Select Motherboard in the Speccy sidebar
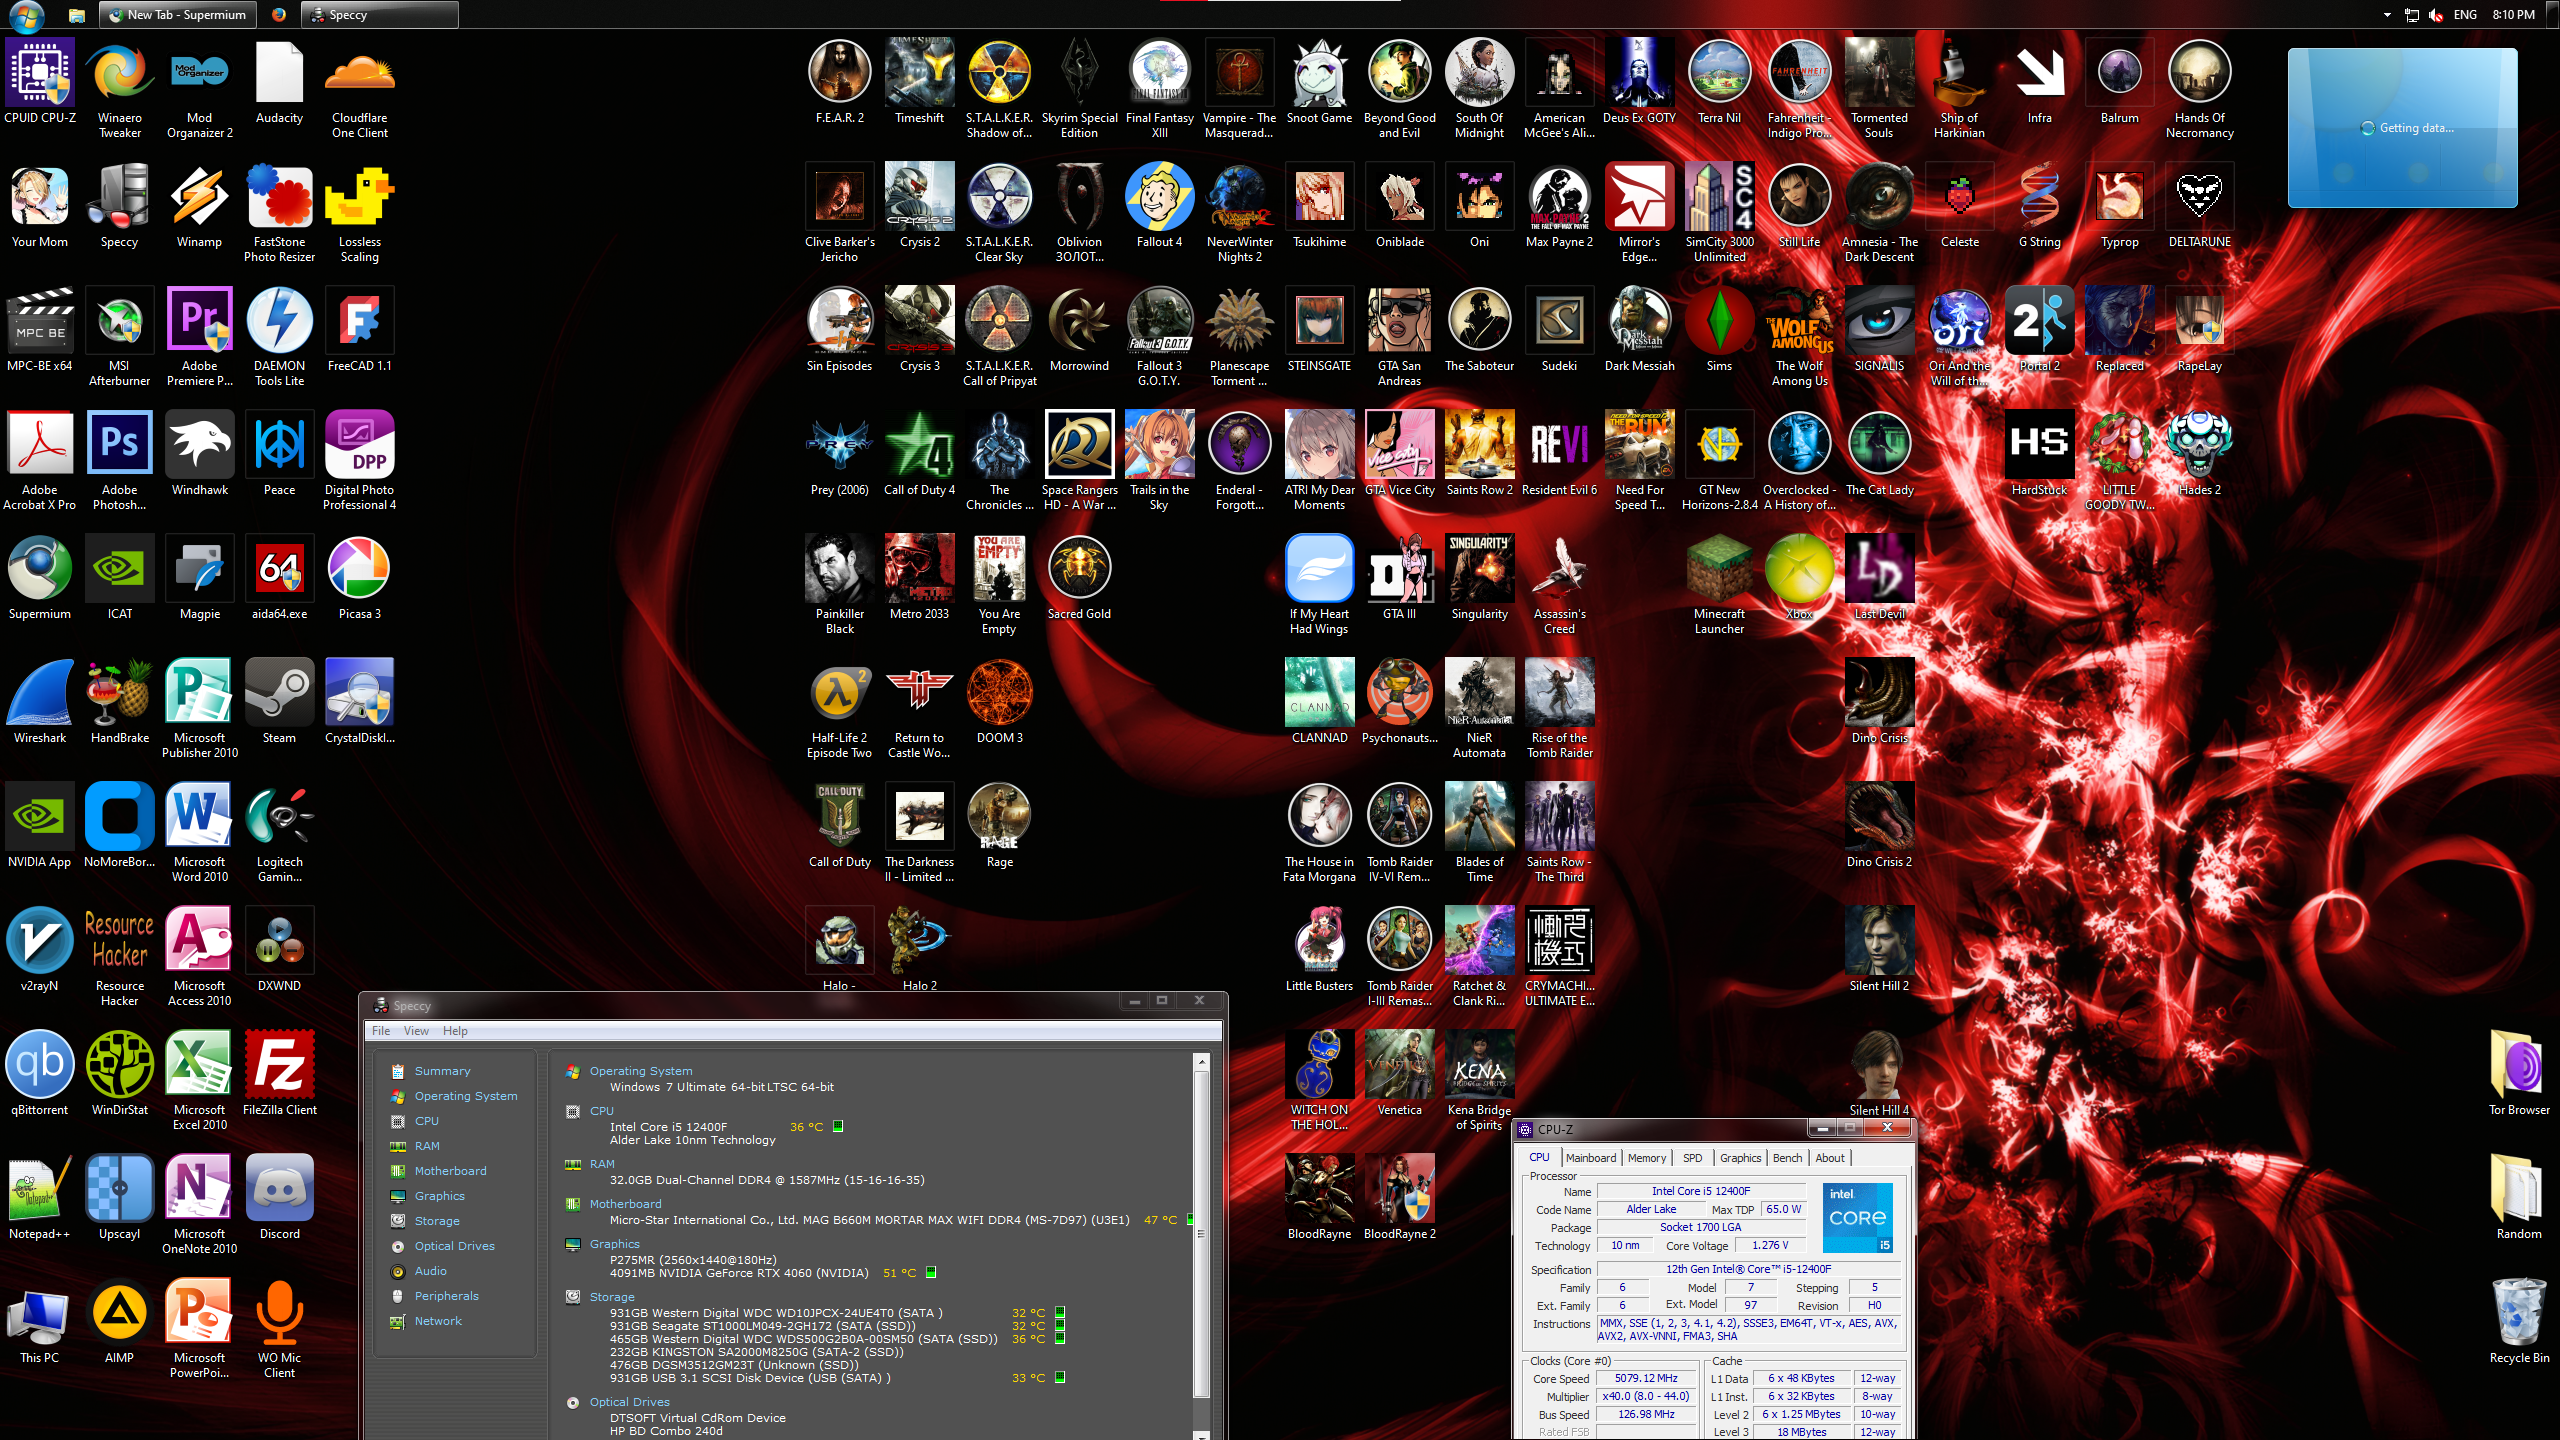Image resolution: width=2560 pixels, height=1440 pixels. 450,1171
